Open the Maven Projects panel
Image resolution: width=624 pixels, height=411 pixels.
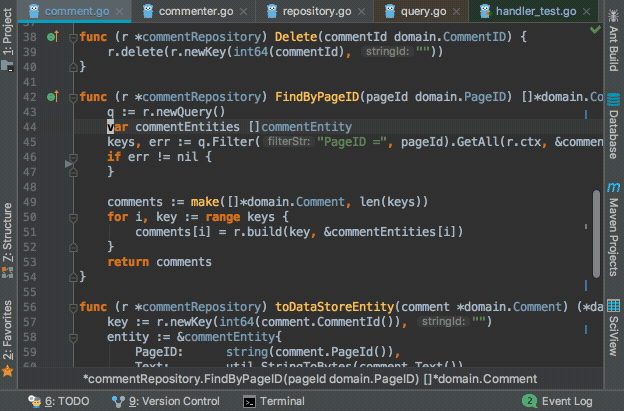coord(612,233)
